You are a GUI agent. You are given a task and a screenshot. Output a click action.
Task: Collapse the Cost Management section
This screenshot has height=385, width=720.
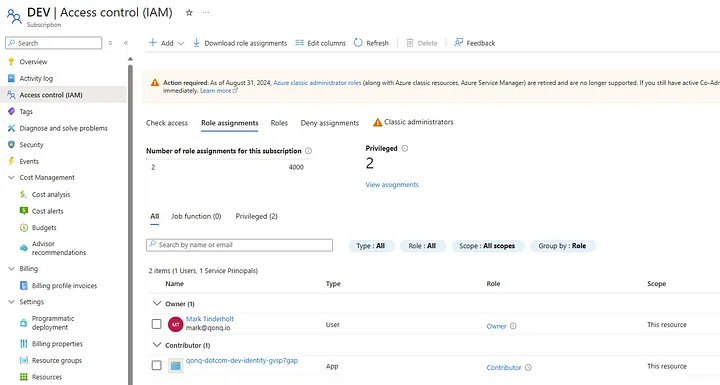[x=11, y=177]
